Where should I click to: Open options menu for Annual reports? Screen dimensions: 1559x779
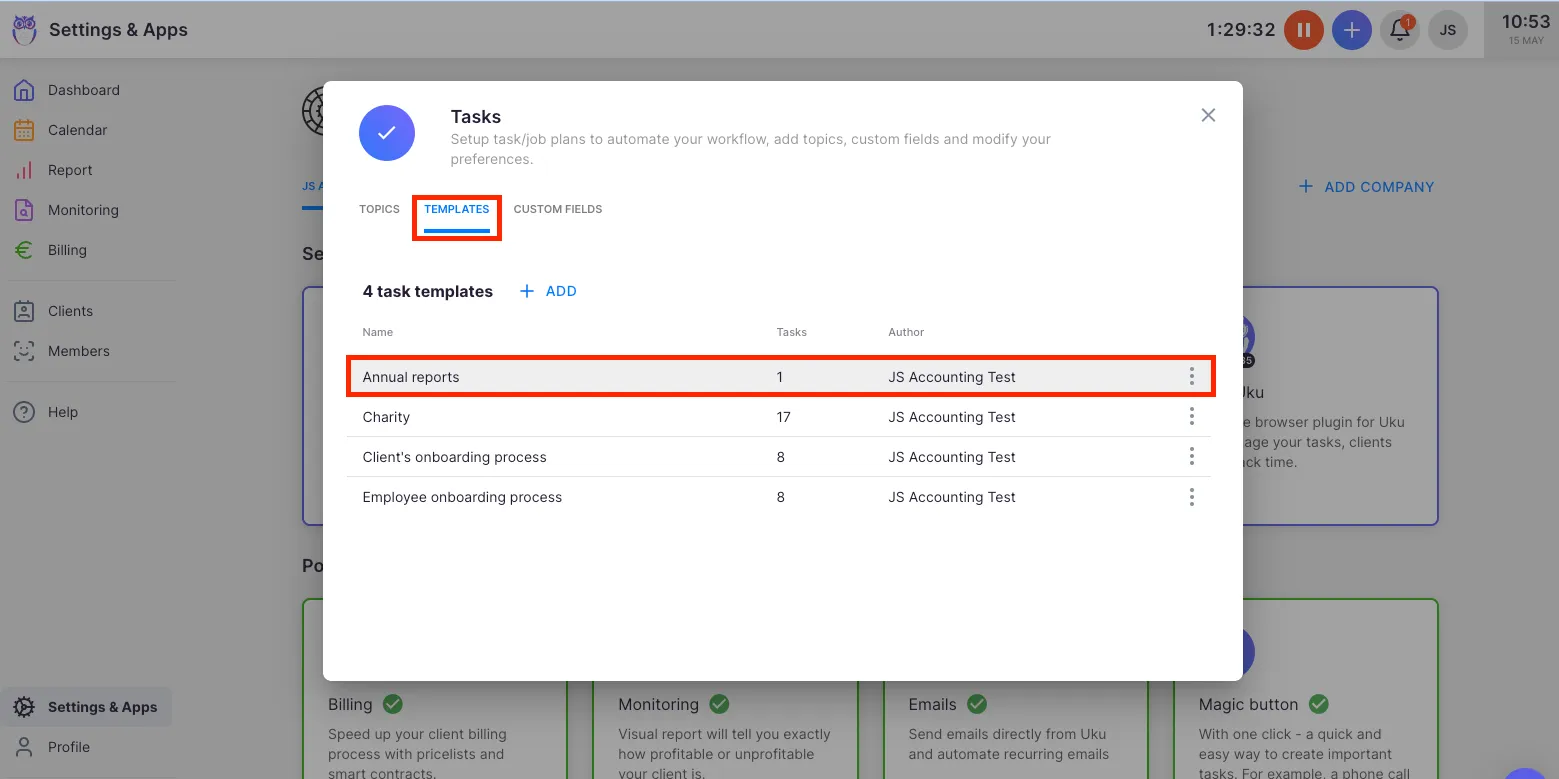(x=1191, y=377)
